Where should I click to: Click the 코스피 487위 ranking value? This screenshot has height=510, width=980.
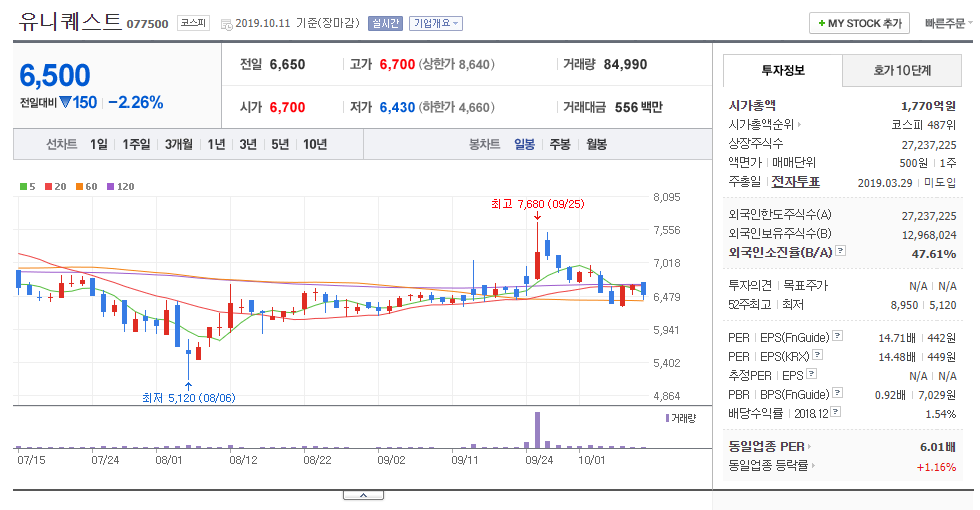coord(924,125)
